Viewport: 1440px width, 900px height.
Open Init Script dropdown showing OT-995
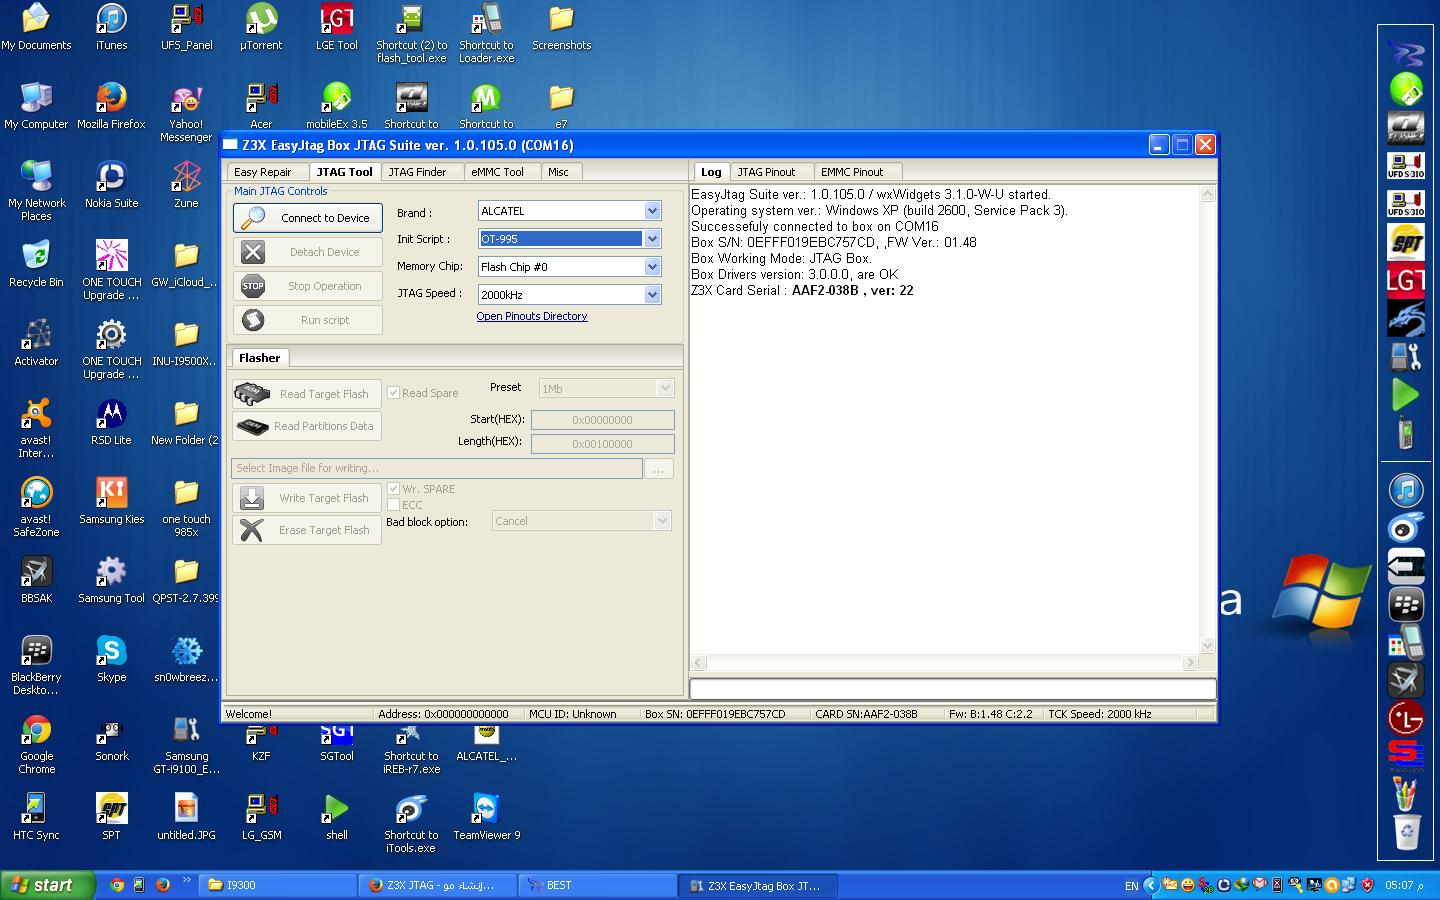pos(569,239)
